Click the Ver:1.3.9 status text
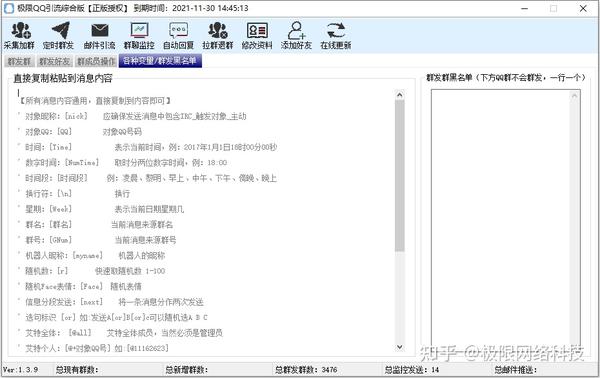Screen dimensions: 600x378 pos(21,370)
